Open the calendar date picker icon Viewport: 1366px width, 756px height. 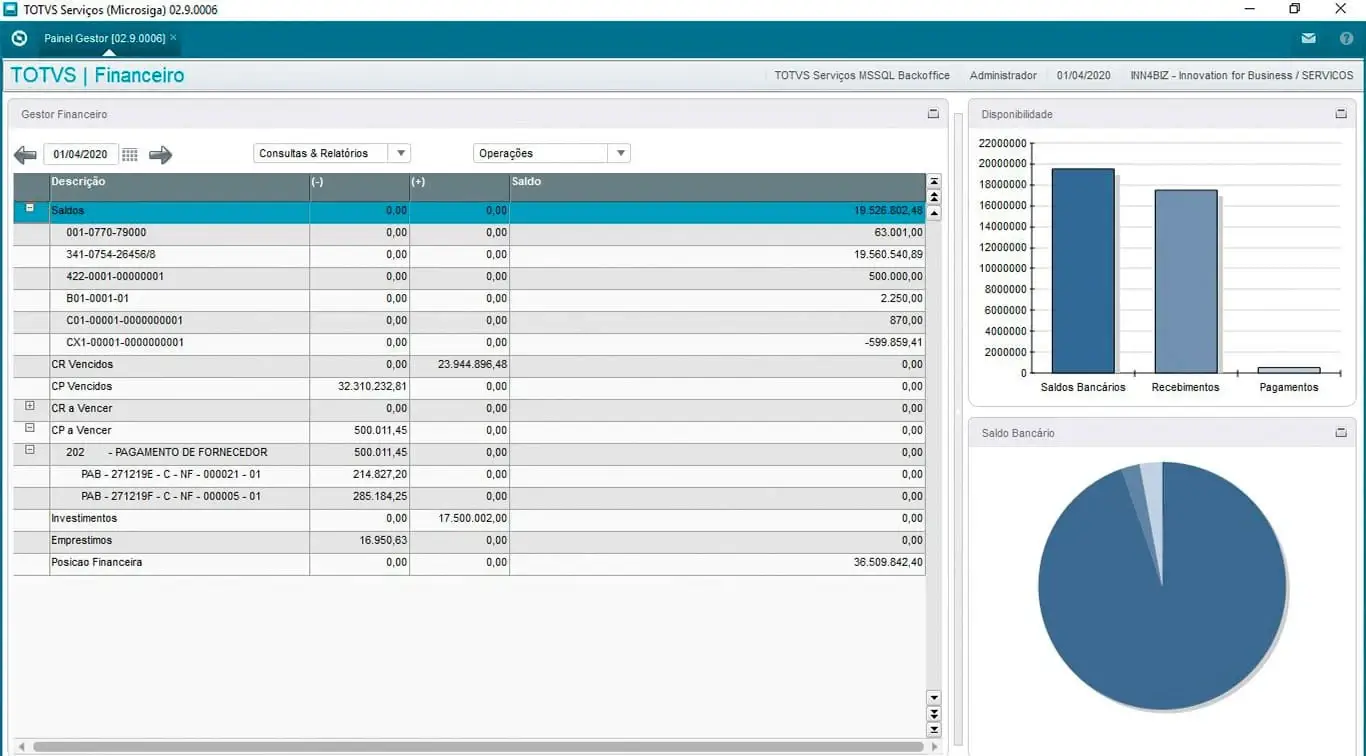point(130,155)
